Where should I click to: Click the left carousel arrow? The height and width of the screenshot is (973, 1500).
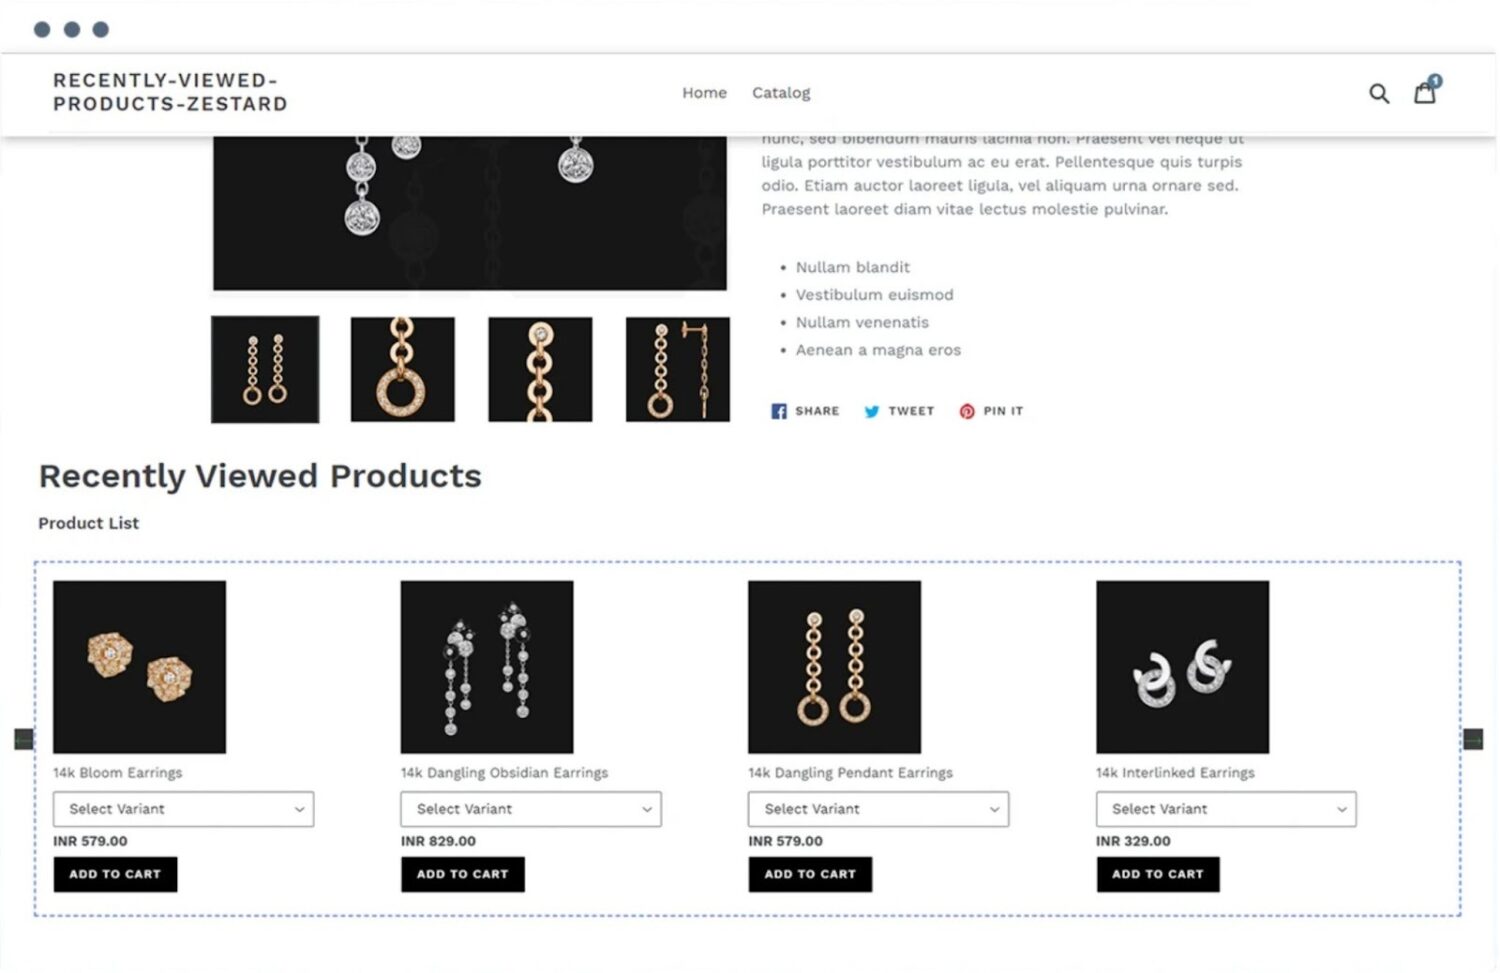[24, 739]
